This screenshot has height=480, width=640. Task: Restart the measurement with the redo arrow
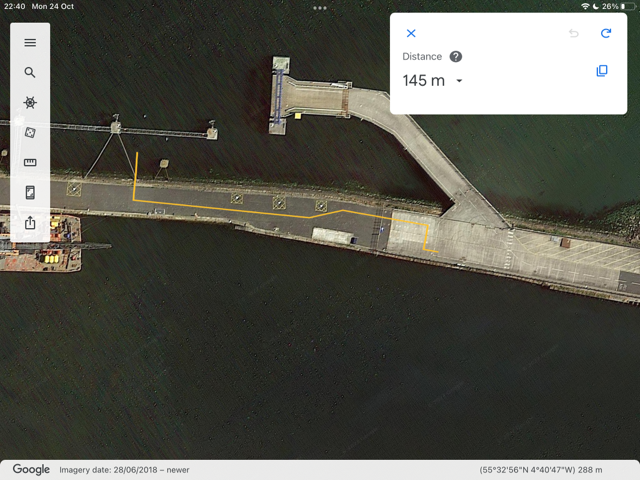coord(605,34)
